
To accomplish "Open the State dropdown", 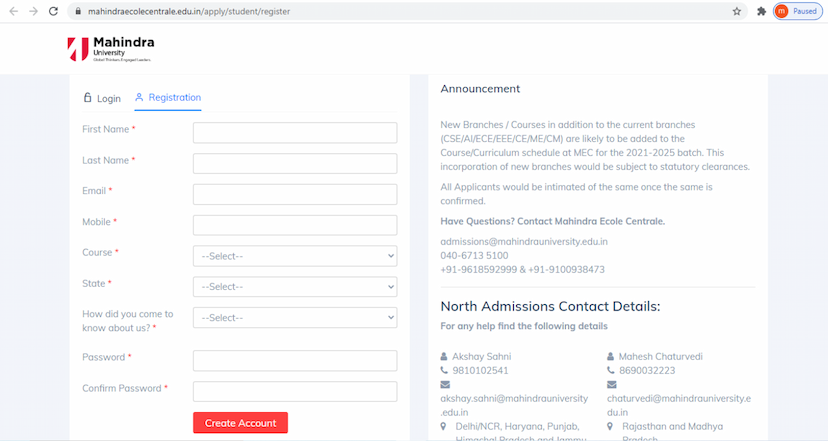I will tap(295, 286).
